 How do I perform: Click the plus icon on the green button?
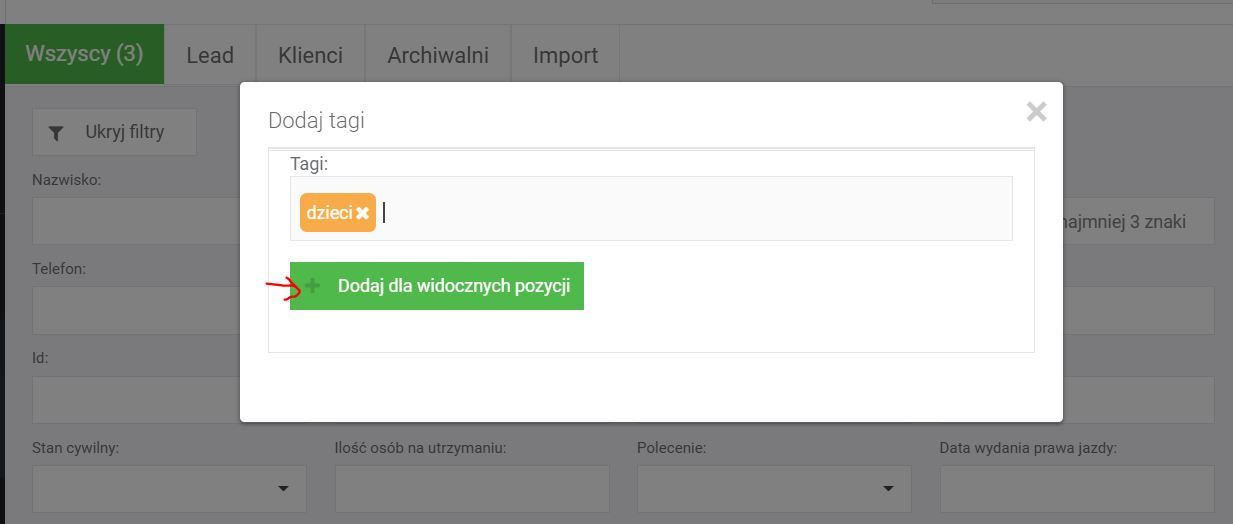tap(313, 286)
